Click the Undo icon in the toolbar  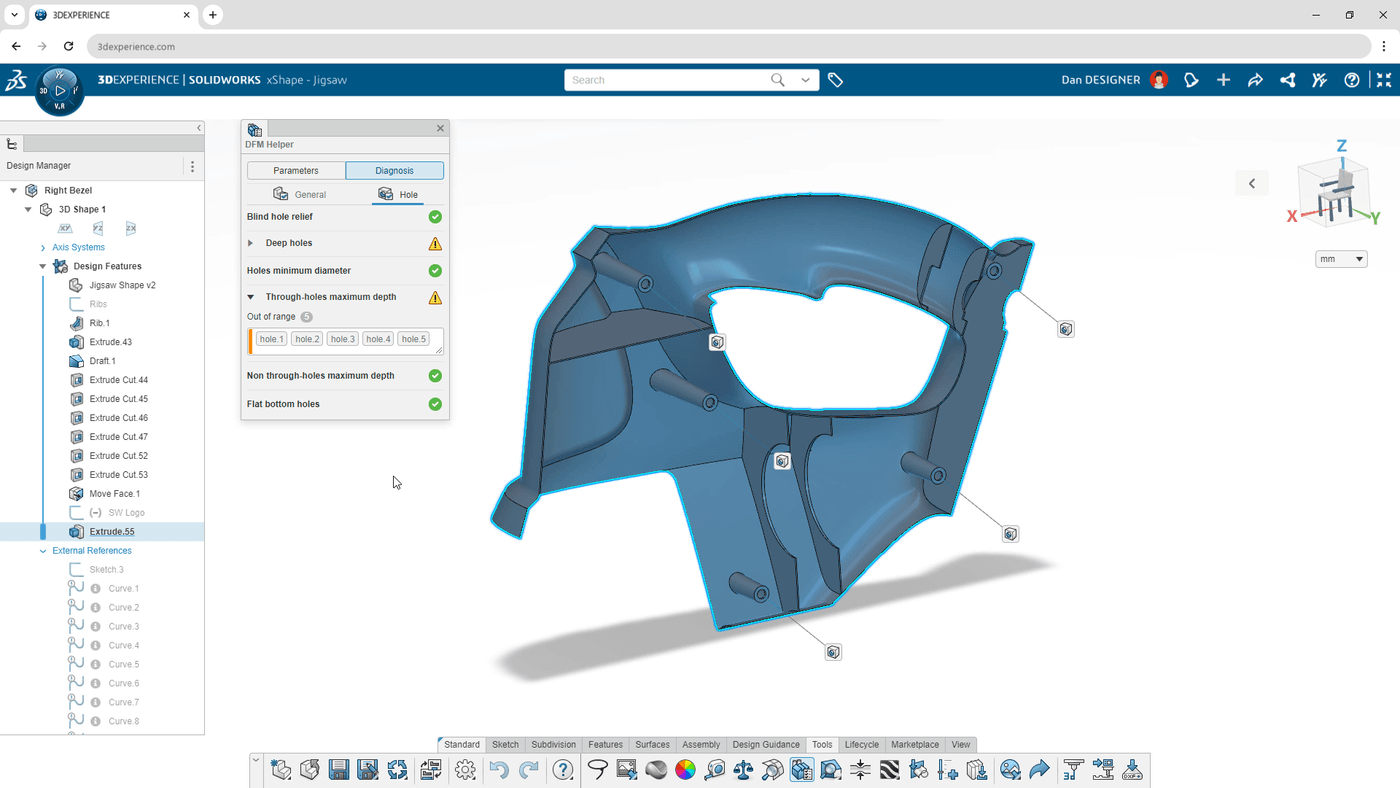tap(498, 769)
